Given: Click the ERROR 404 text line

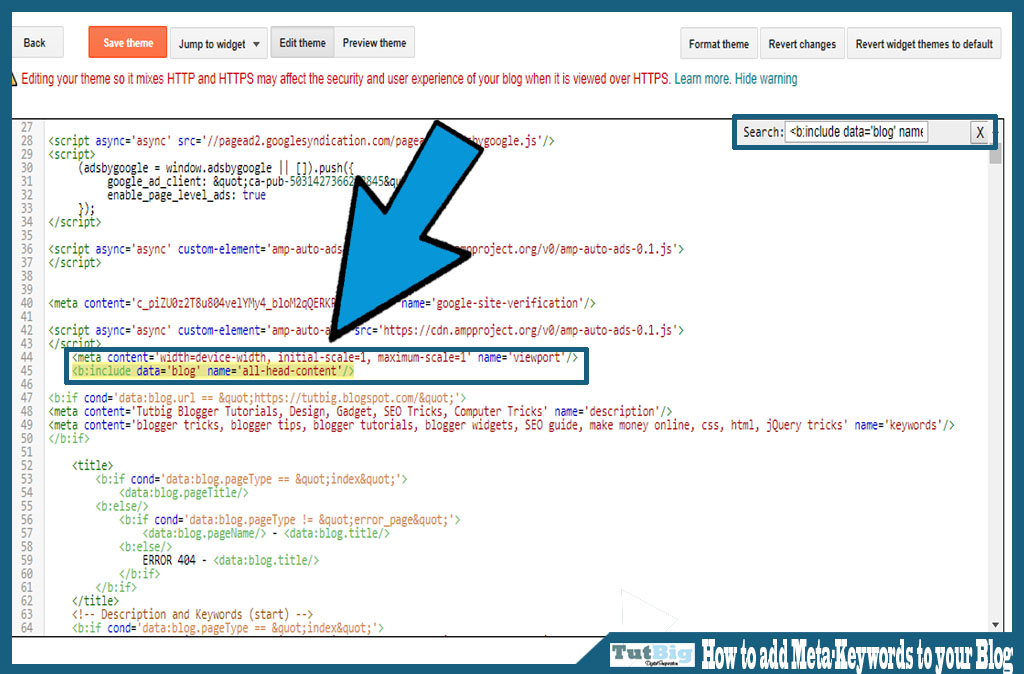Looking at the screenshot, I should [231, 560].
